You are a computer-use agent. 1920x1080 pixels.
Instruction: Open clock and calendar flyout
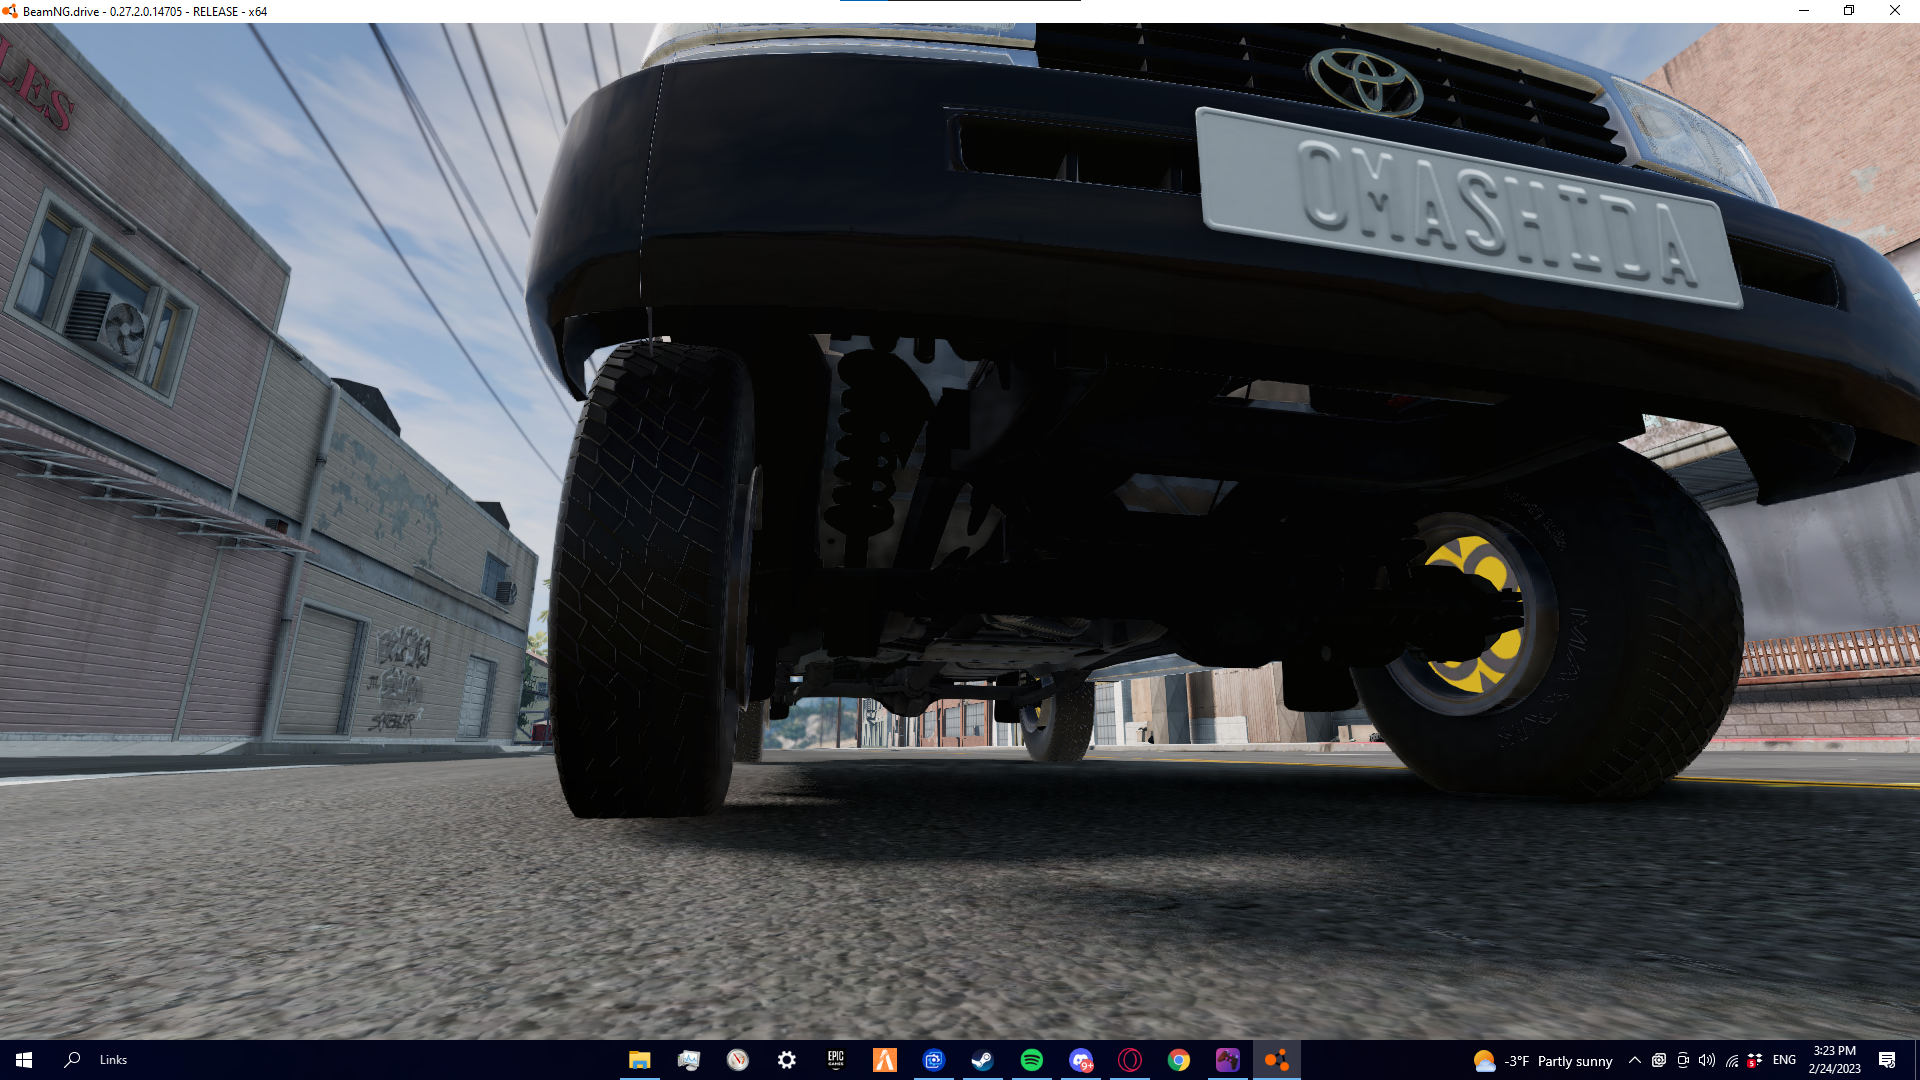click(1834, 1060)
